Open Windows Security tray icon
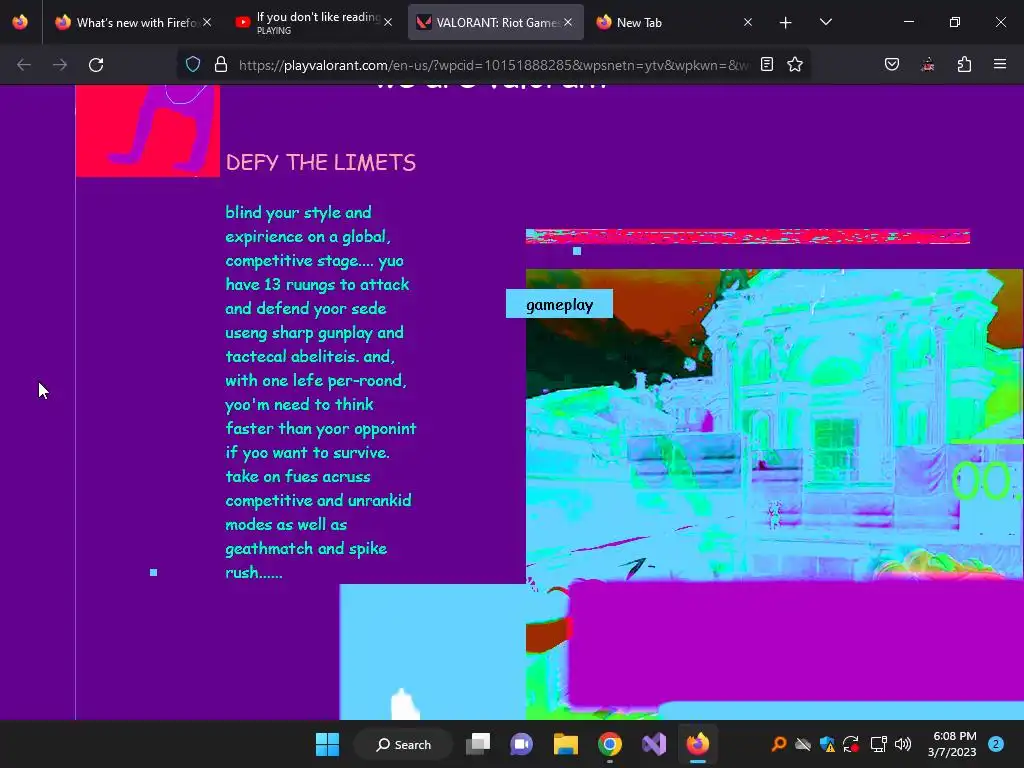Viewport: 1024px width, 768px height. click(827, 744)
